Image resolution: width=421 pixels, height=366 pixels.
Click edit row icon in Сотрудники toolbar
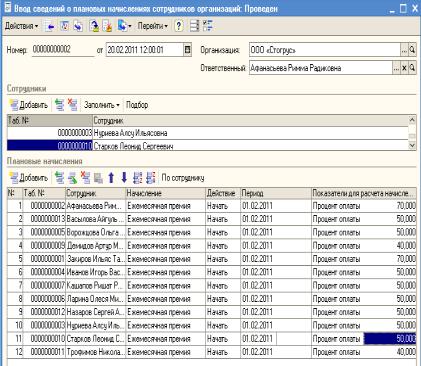(59, 105)
